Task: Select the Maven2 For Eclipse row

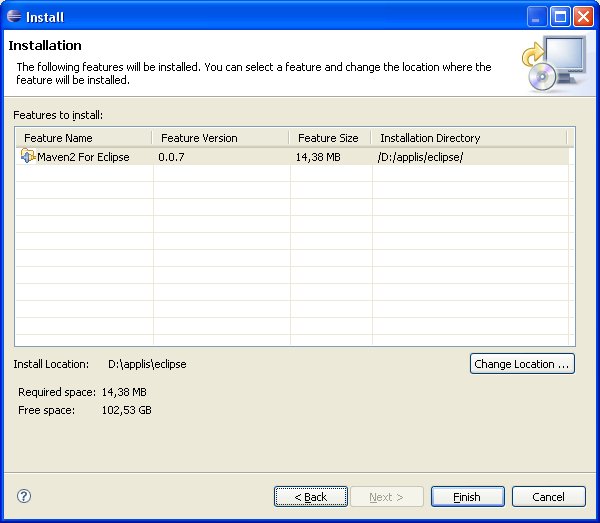Action: tap(83, 157)
